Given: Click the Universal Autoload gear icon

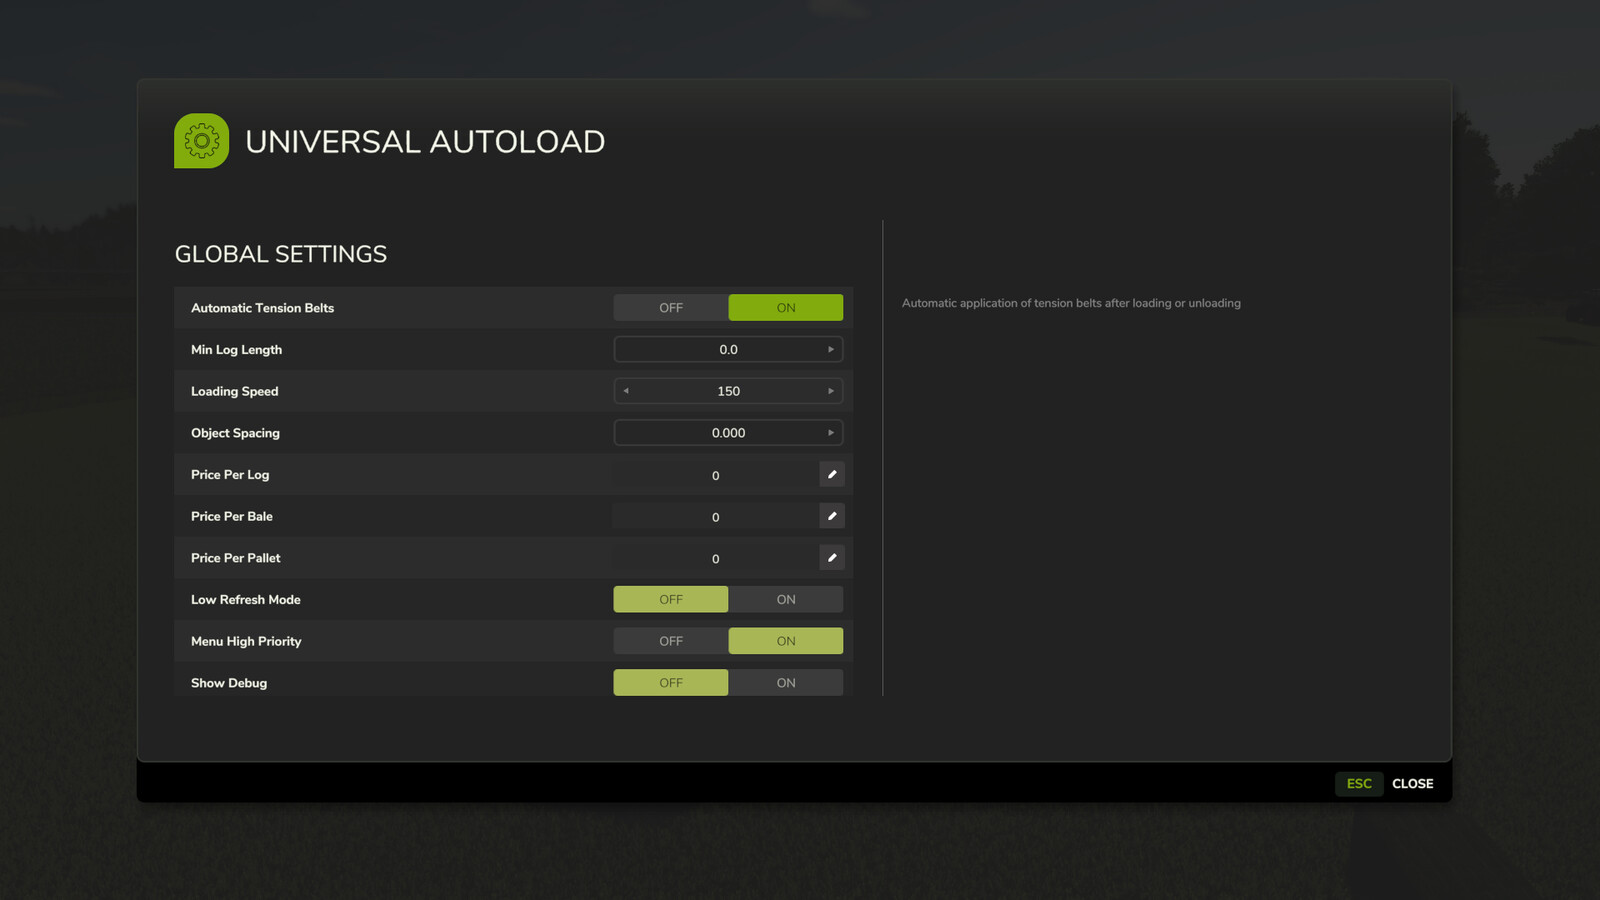Looking at the screenshot, I should coord(201,141).
